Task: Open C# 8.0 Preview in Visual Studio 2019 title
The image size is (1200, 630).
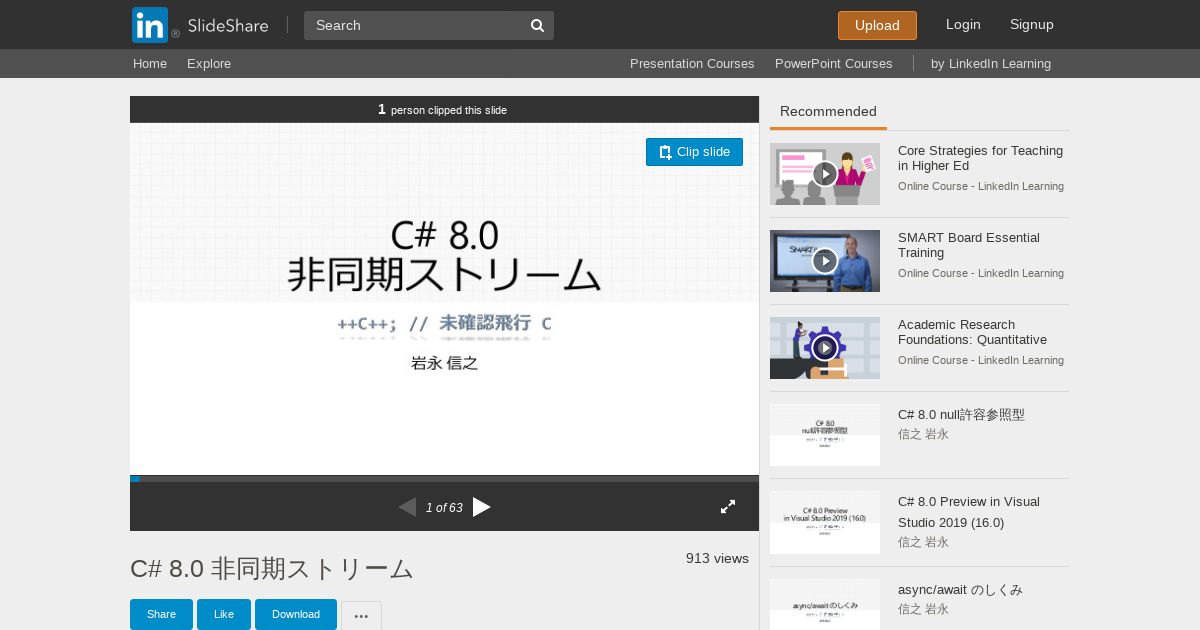Action: [969, 512]
